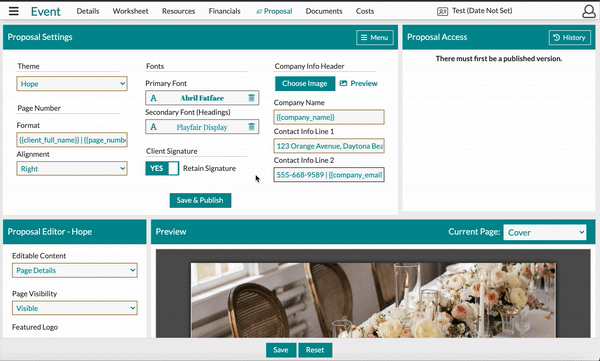Click the Page Number Format field
This screenshot has width=600, height=361.
pyautogui.click(x=72, y=140)
